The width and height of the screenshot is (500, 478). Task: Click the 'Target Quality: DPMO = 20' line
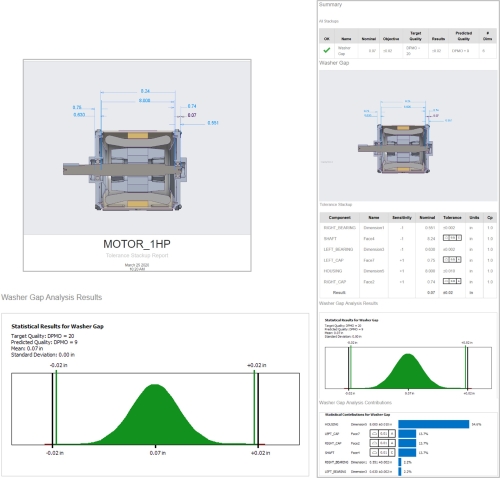42,336
